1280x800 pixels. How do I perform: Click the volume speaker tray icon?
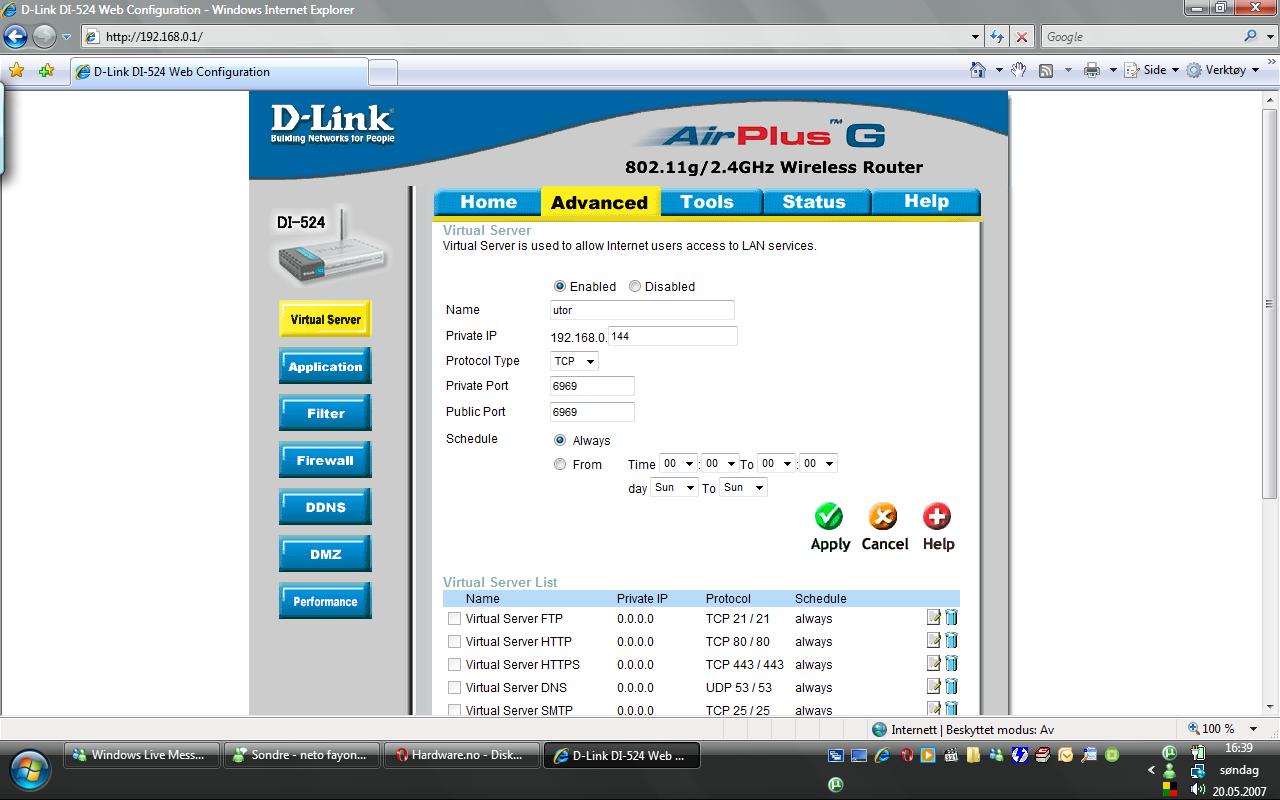[1197, 790]
